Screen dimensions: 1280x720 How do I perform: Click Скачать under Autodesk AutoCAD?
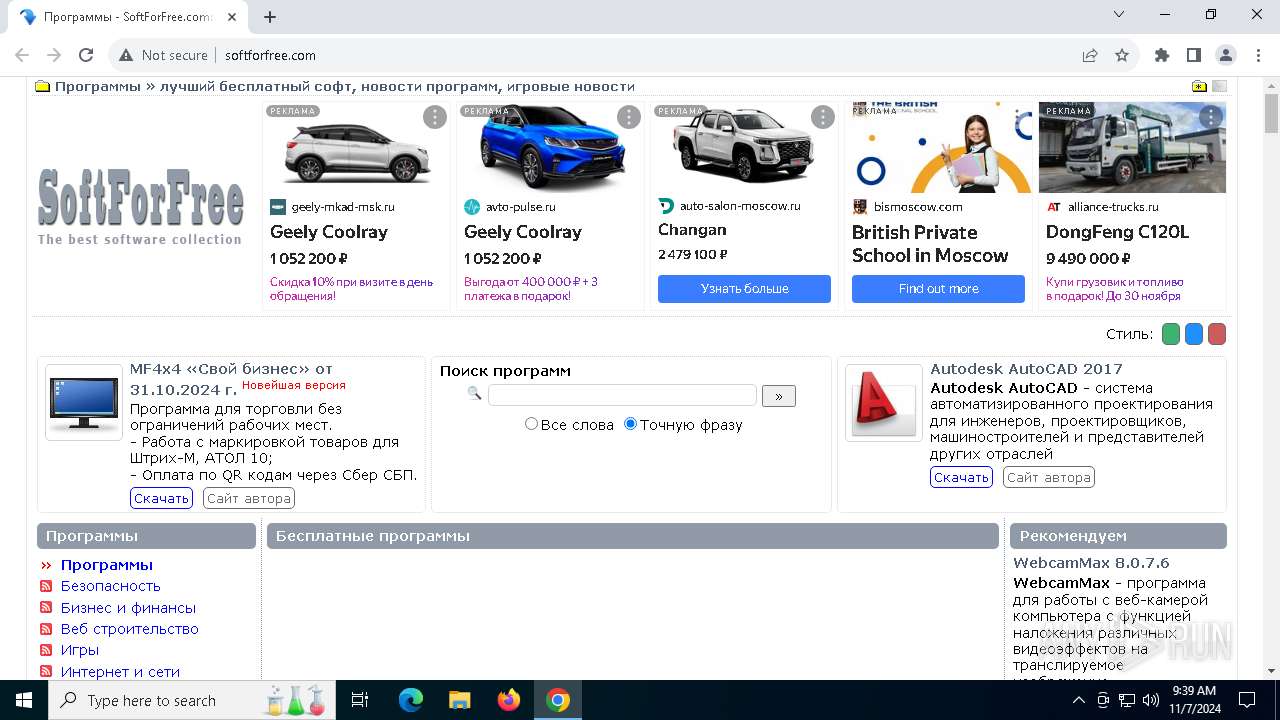(x=961, y=477)
